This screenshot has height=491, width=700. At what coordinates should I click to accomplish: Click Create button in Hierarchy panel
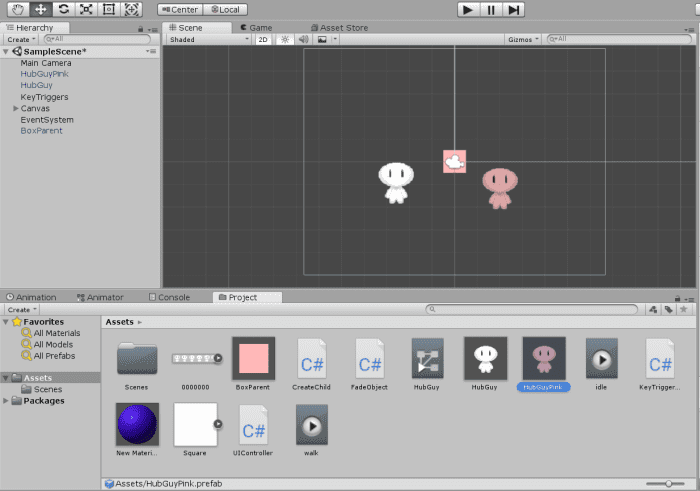click(20, 40)
